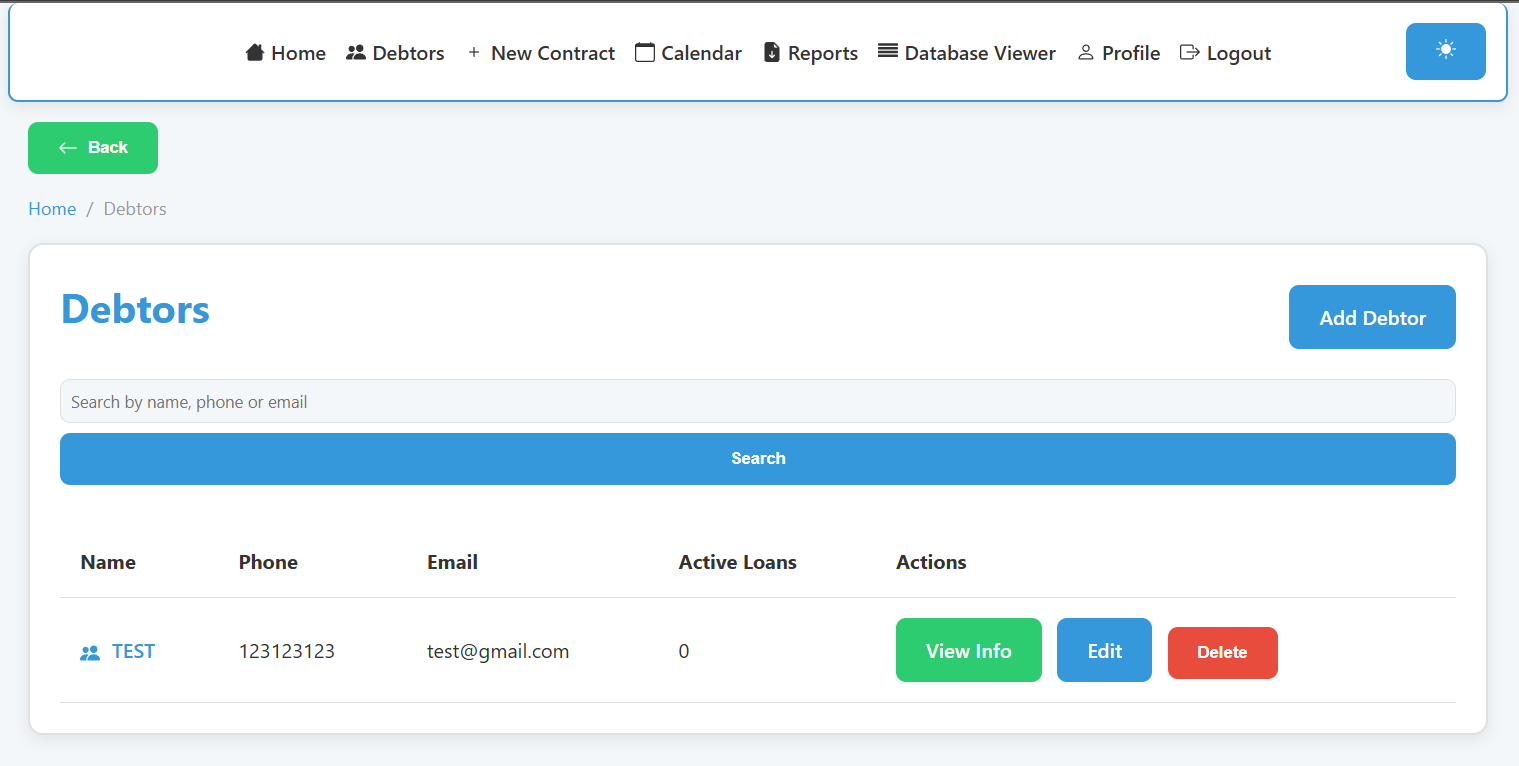
Task: Toggle the sun theme switch button
Action: click(x=1445, y=51)
